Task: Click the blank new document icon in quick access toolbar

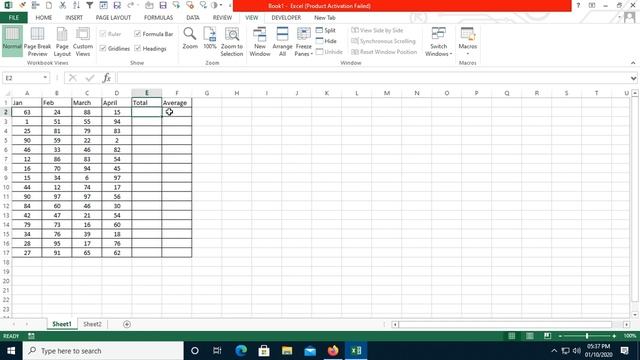Action: [x=49, y=5]
